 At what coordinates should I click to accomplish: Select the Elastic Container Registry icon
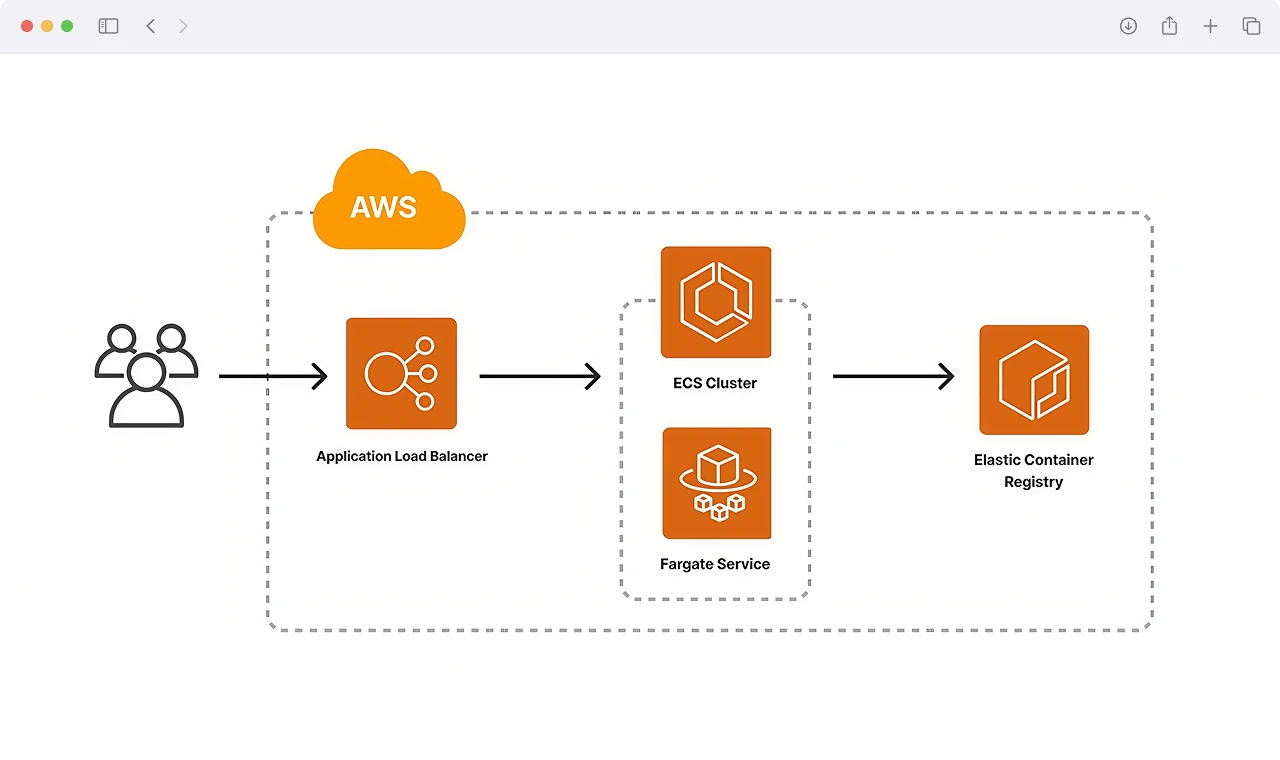point(1034,380)
